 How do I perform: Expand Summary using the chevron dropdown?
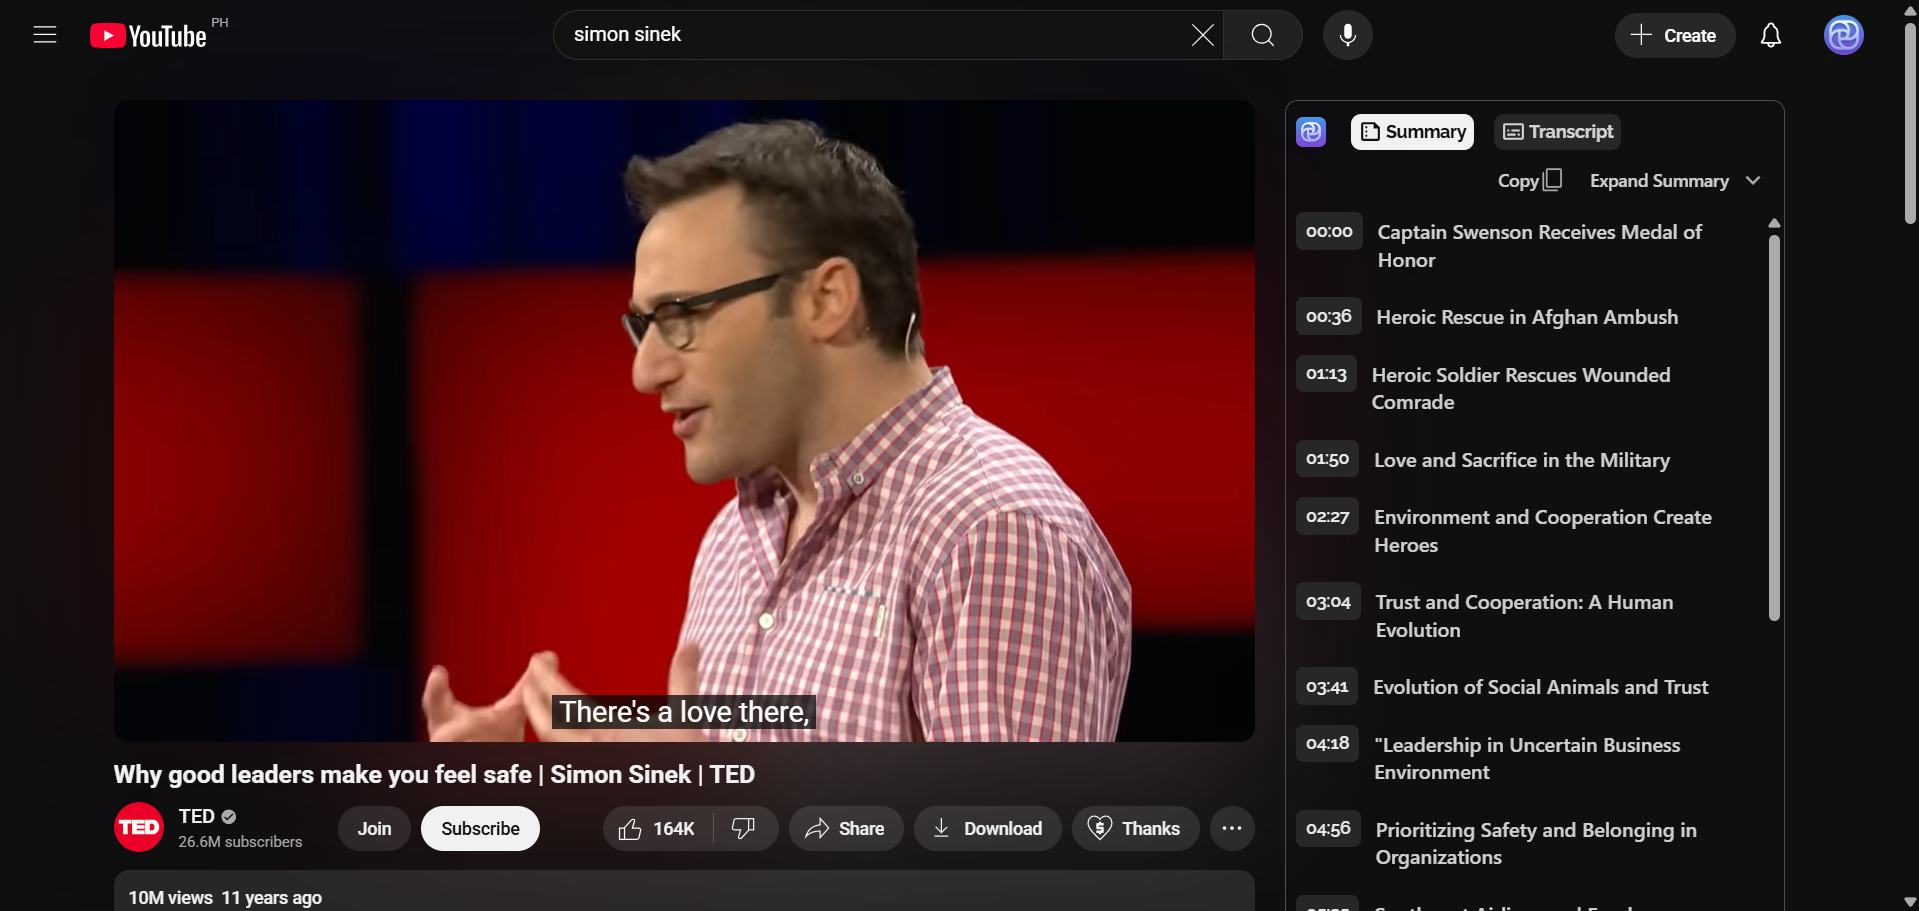point(1752,181)
